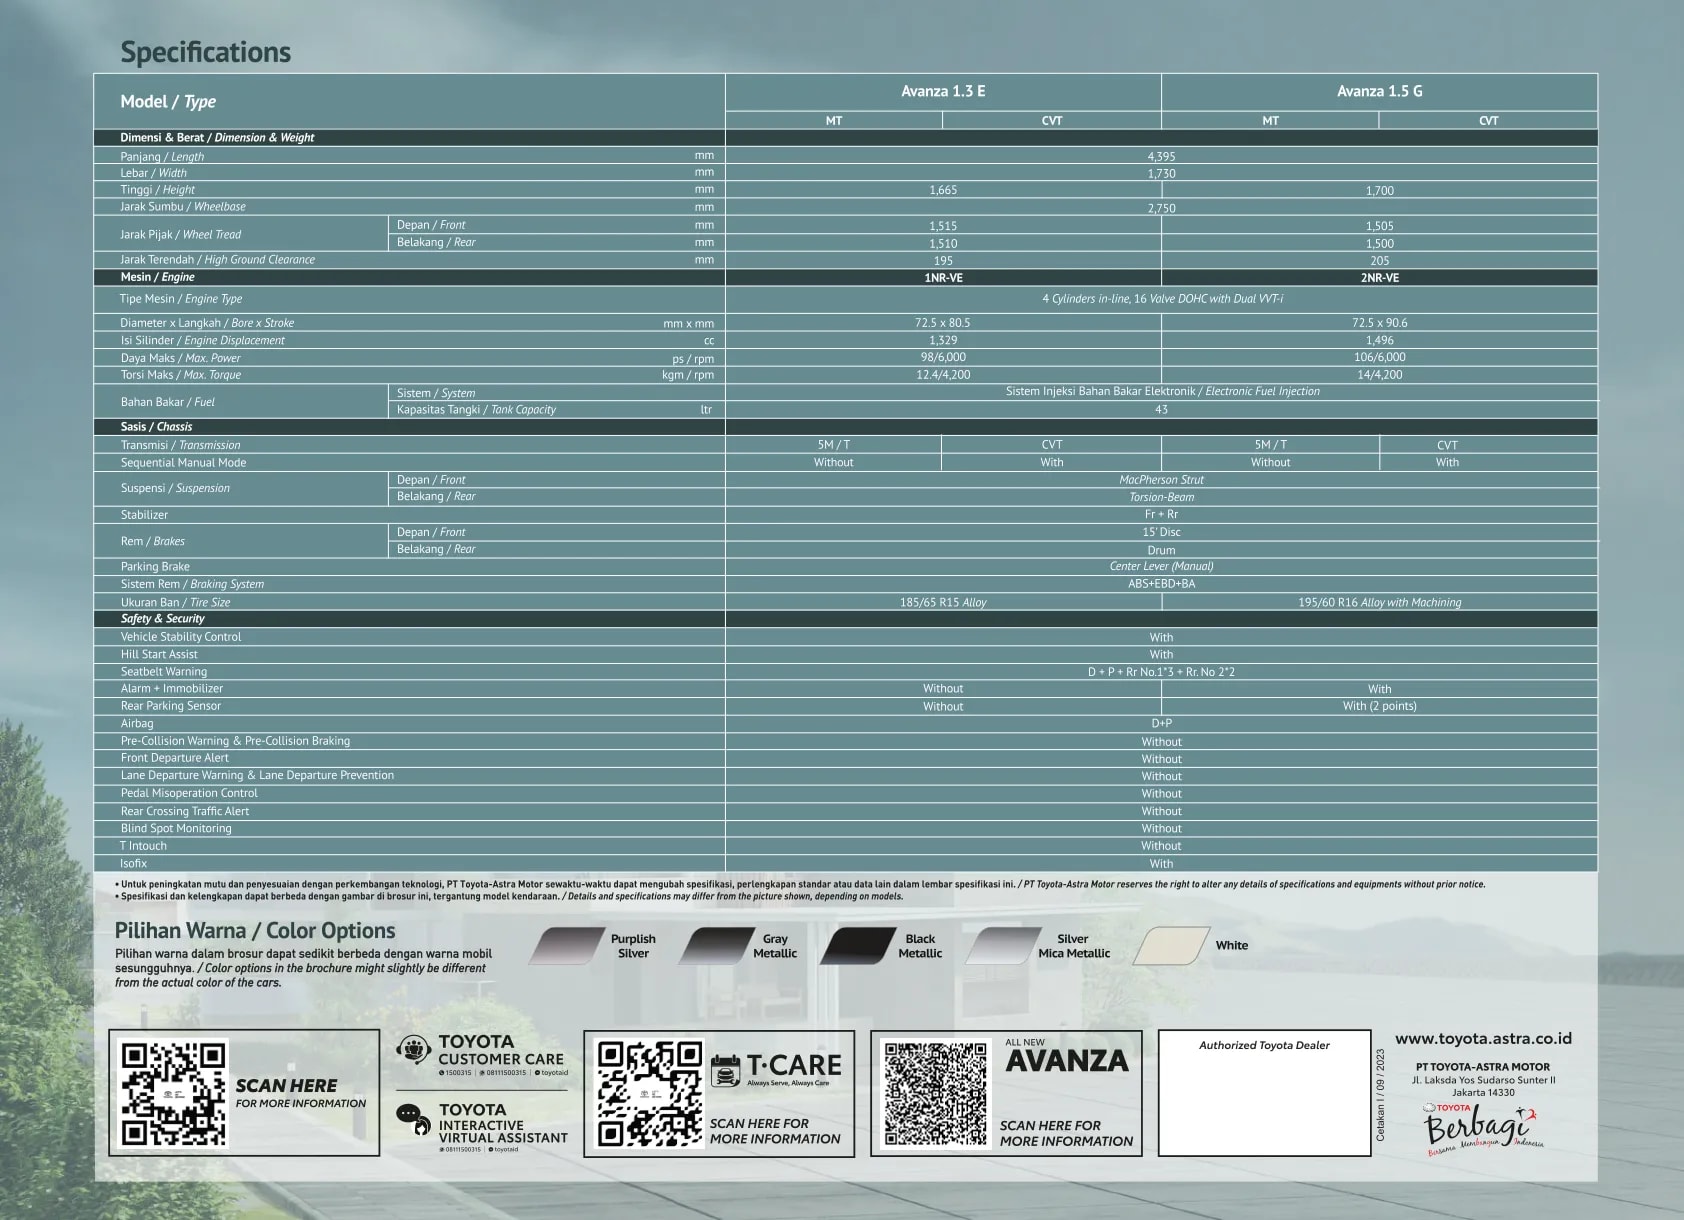Click the Toyota Berbagi logo
The image size is (1684, 1220).
(x=1484, y=1131)
